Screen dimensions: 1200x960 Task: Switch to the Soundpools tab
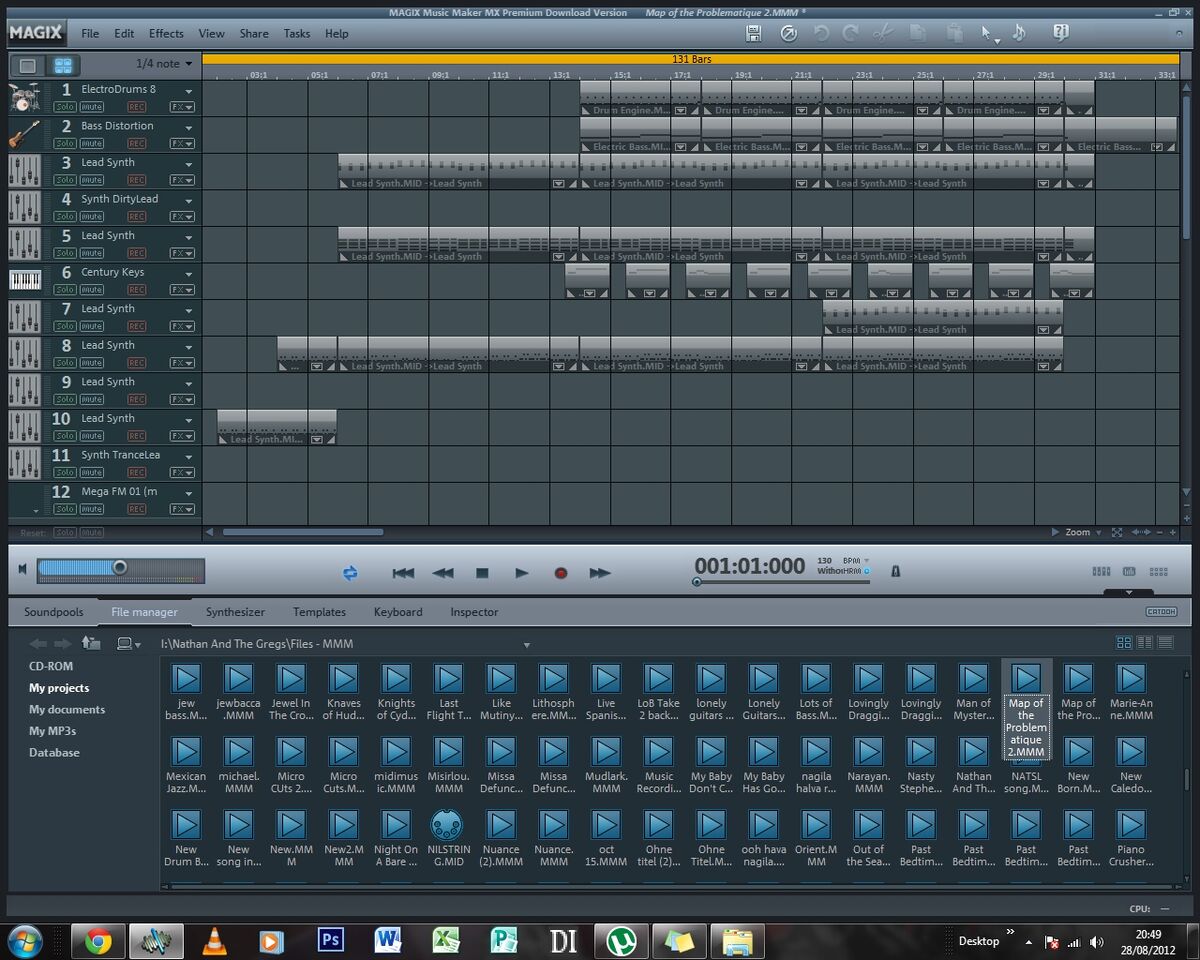(54, 612)
